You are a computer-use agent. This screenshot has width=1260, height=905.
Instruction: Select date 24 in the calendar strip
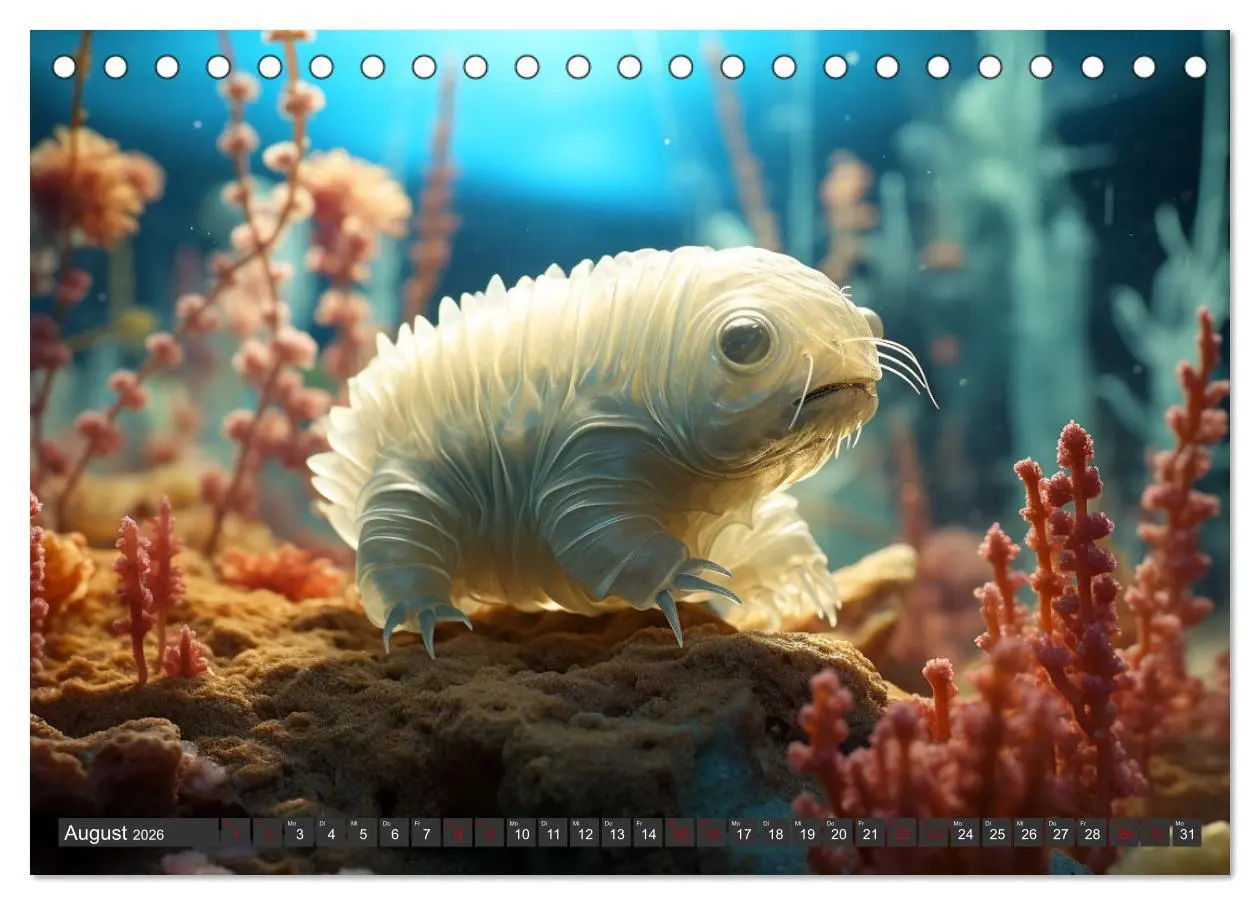(x=965, y=833)
